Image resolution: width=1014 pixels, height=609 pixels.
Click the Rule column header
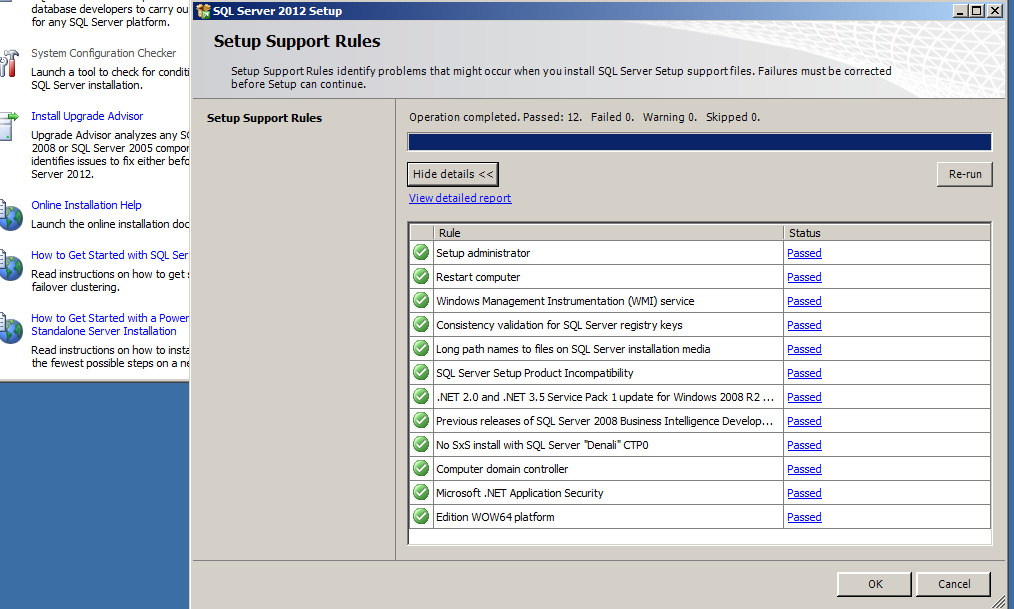click(608, 233)
